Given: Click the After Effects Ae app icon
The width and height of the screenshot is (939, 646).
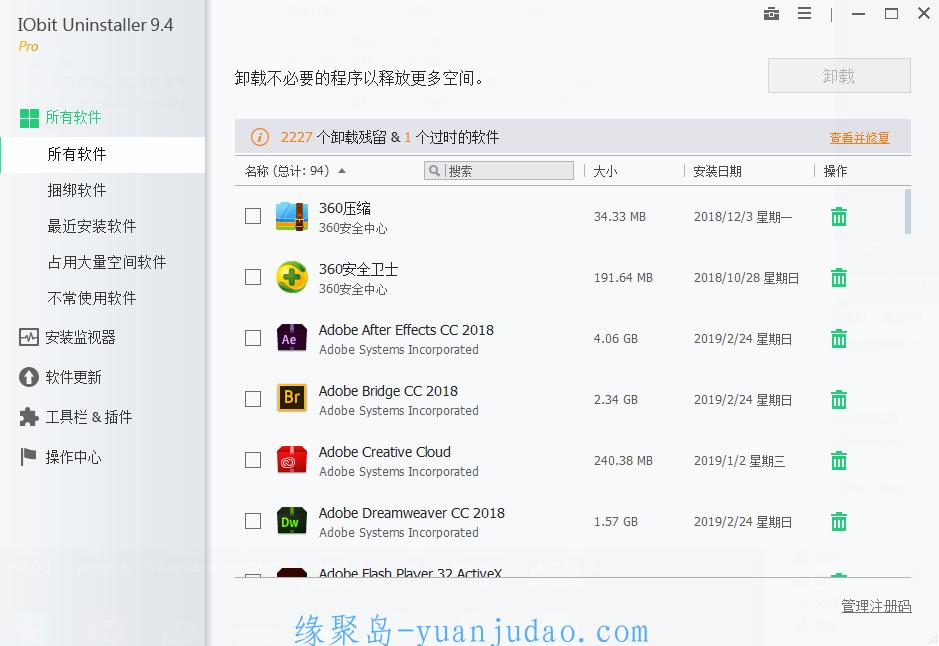Looking at the screenshot, I should (292, 338).
